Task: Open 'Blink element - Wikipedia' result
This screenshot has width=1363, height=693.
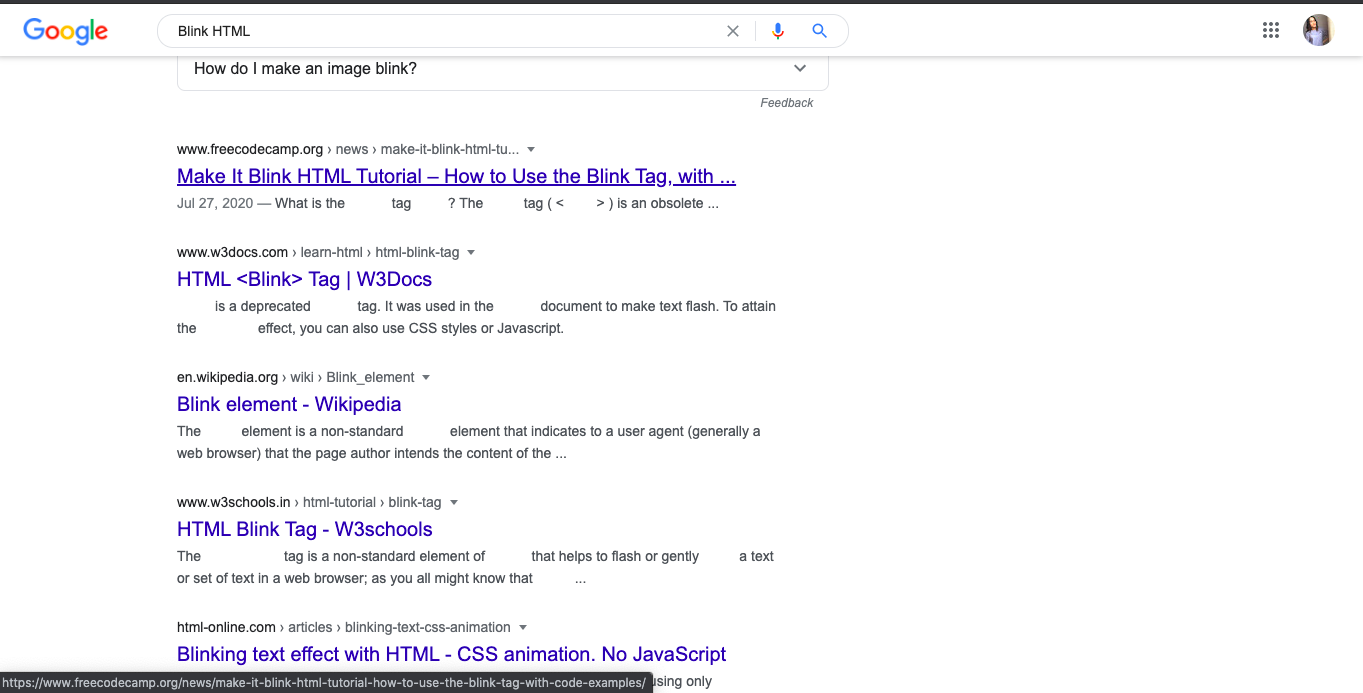Action: point(289,405)
